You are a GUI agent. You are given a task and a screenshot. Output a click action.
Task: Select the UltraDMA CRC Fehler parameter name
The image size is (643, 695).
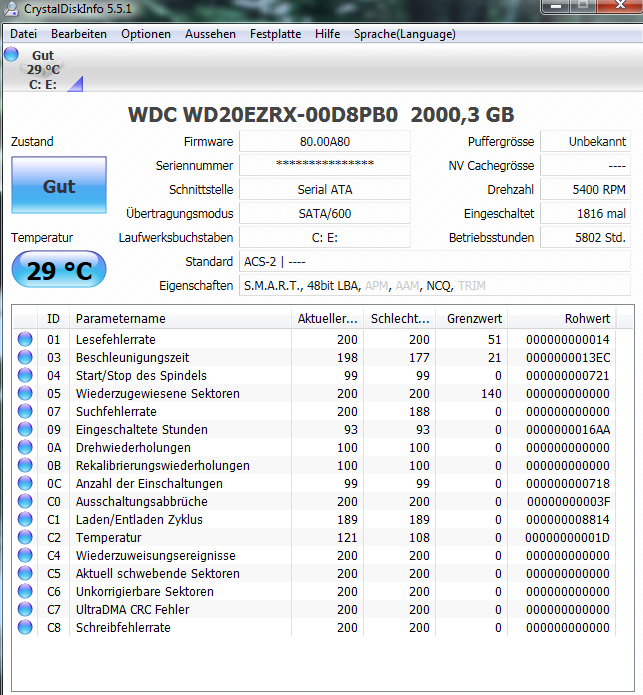click(132, 609)
